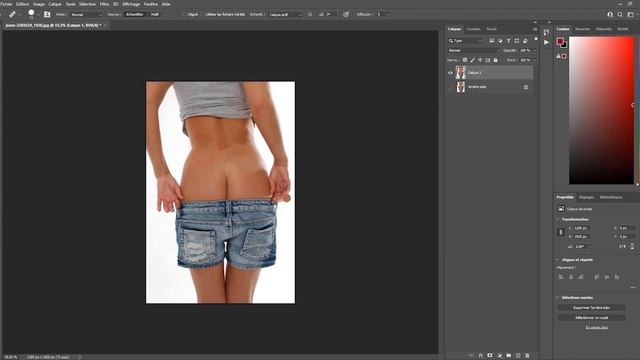The width and height of the screenshot is (640, 360).
Task: Click the Arrière-plan layer lock icon
Action: 526,87
